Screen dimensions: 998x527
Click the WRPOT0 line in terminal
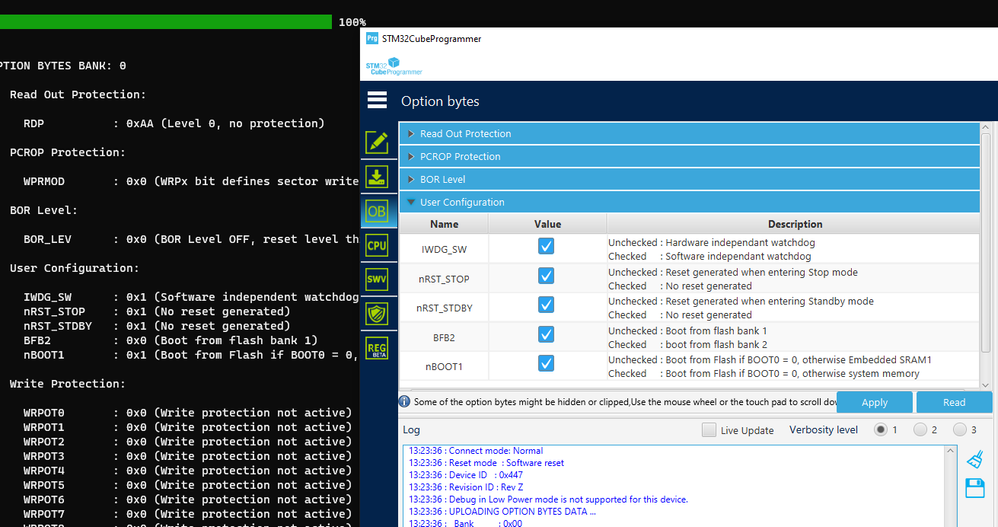187,413
